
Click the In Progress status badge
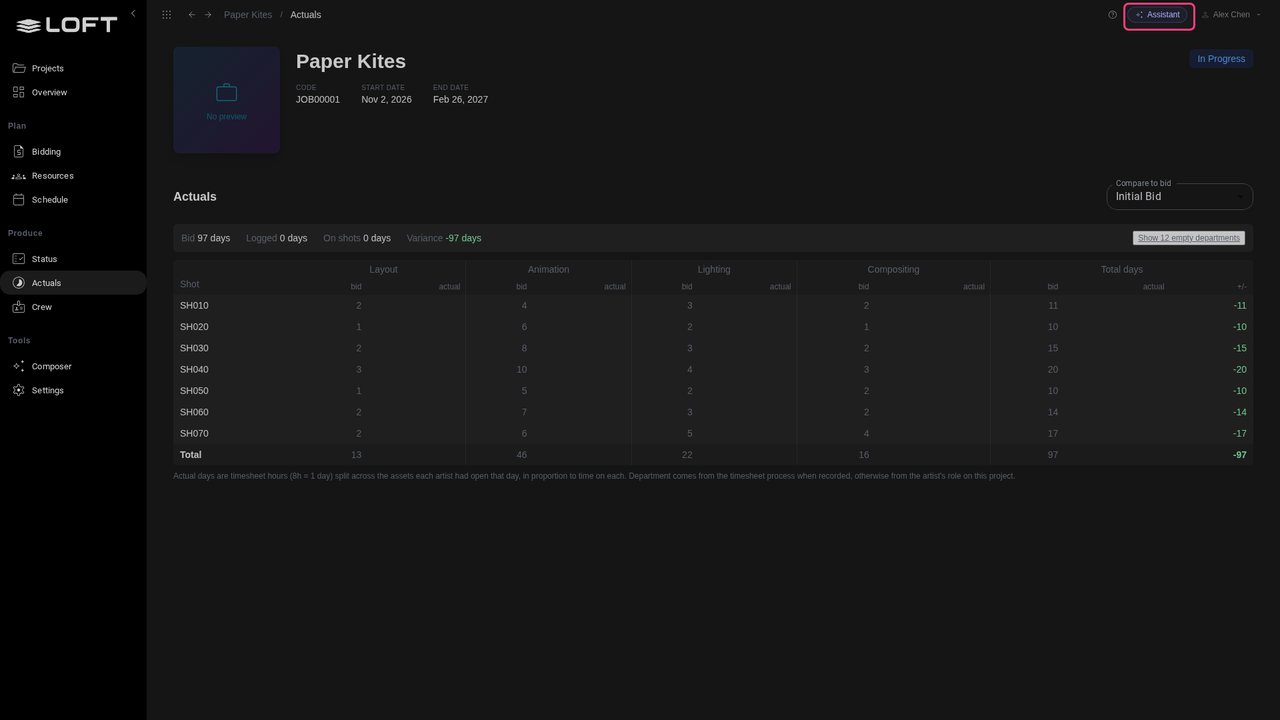[x=1221, y=59]
